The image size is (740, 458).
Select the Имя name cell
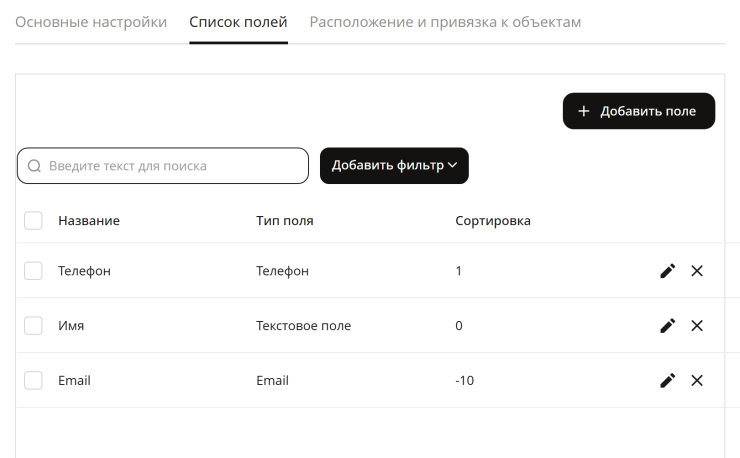point(71,326)
